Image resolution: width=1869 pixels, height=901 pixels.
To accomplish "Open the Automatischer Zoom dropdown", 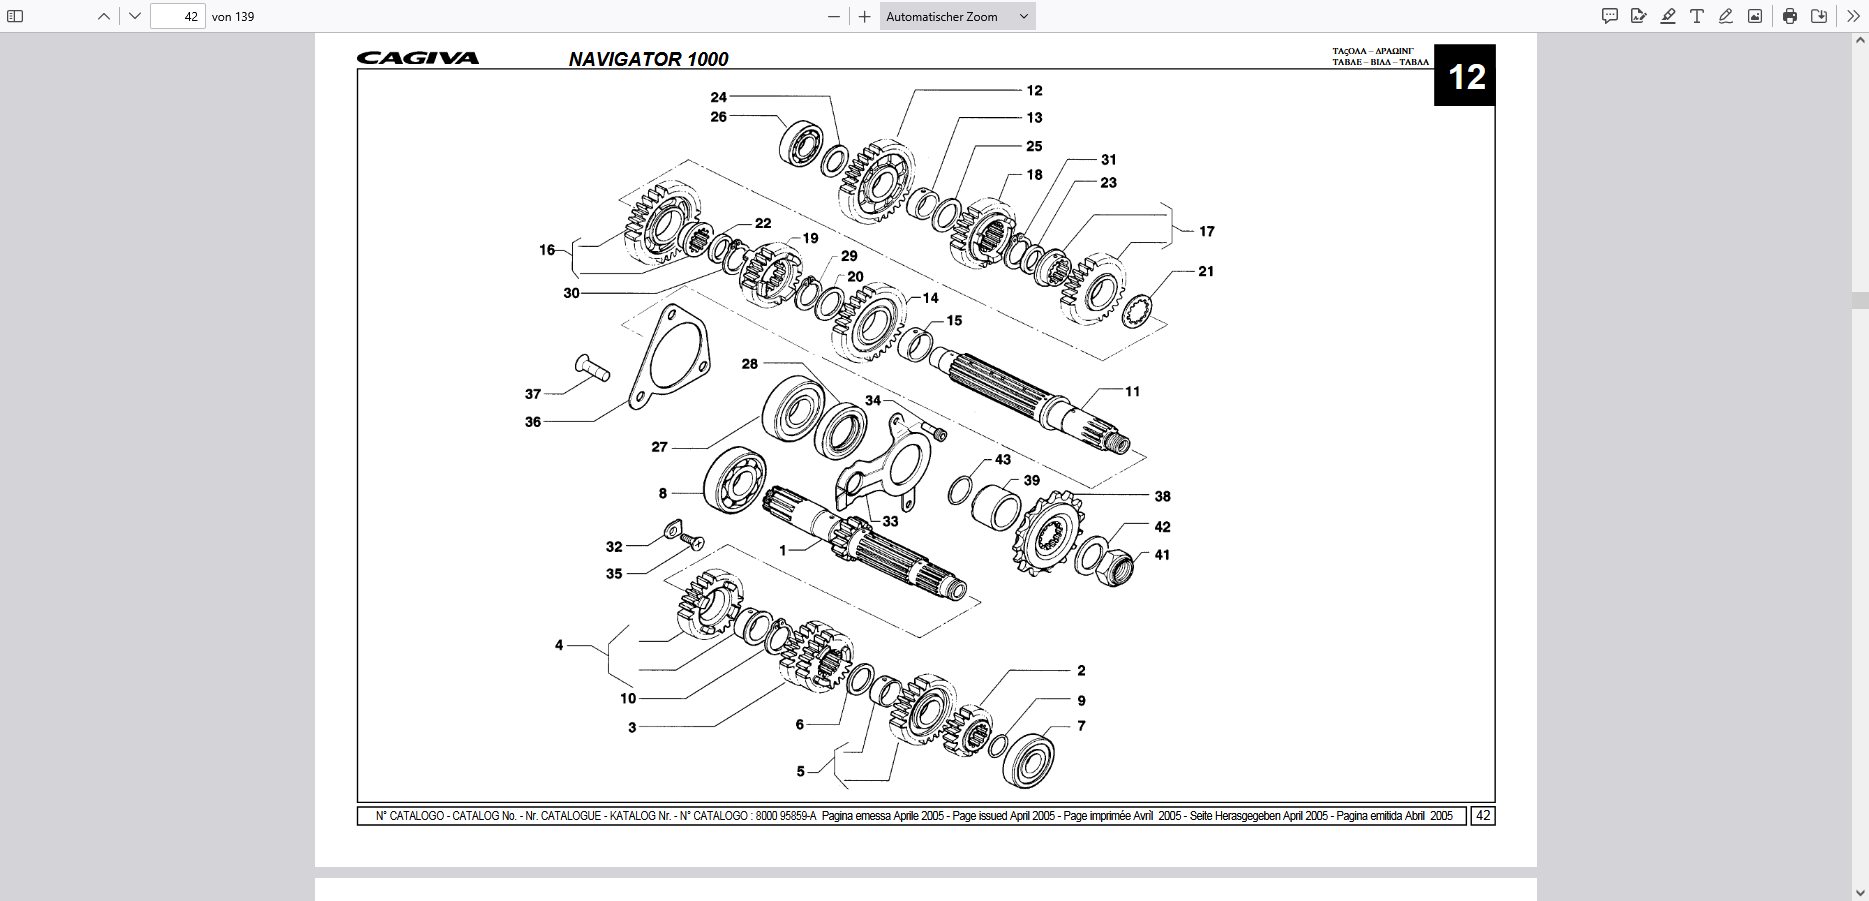I will click(957, 16).
